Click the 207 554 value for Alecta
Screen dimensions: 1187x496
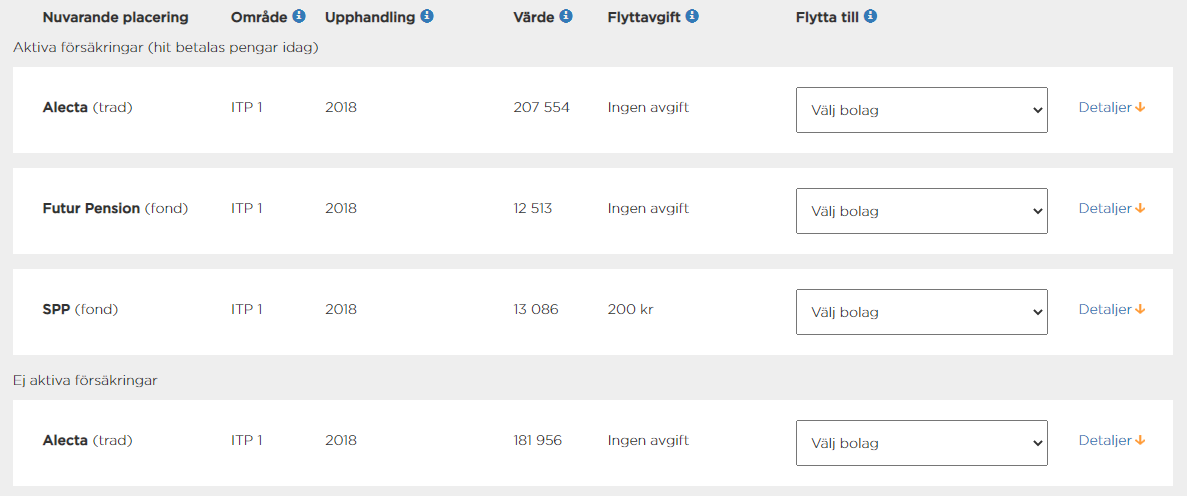[x=541, y=107]
